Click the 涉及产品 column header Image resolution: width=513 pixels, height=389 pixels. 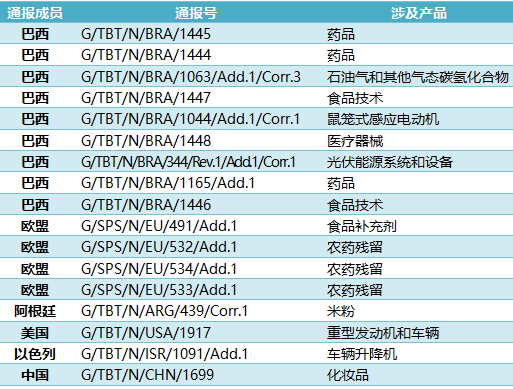pos(419,13)
